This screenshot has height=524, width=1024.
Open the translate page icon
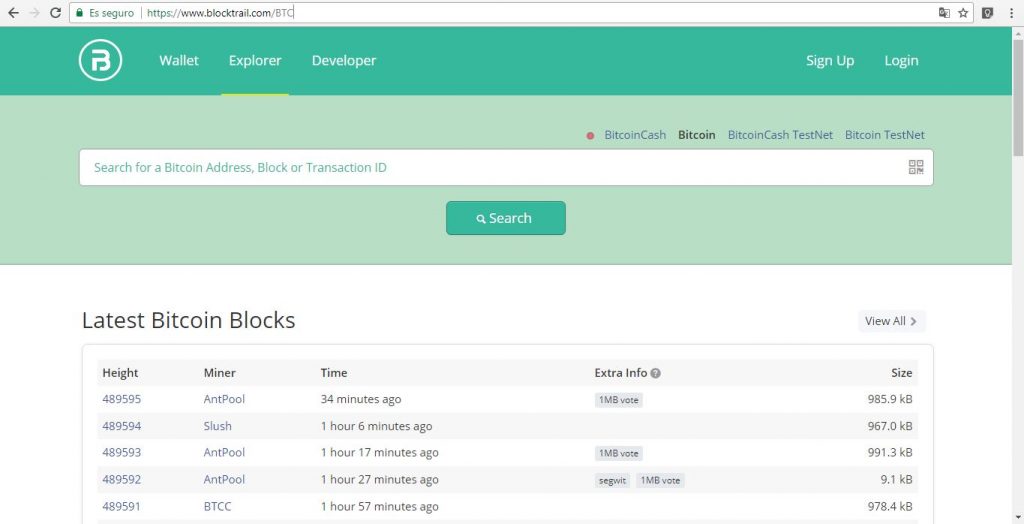[944, 12]
